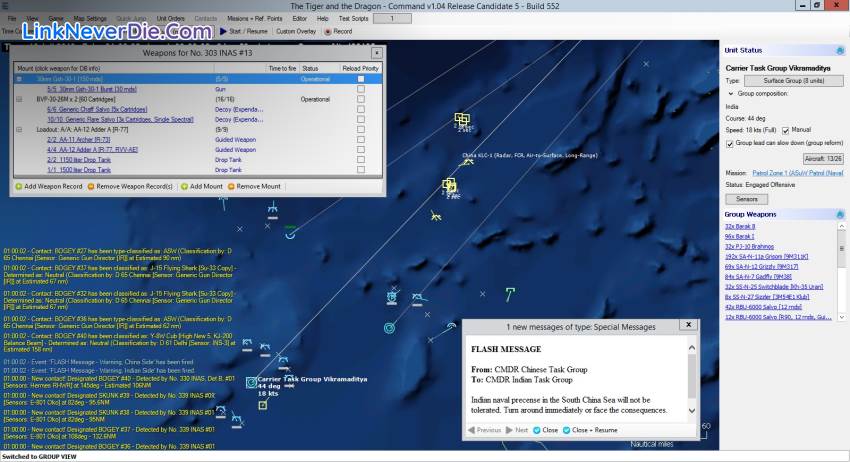The image size is (850, 462).
Task: Select the China KLC-1 radar contact icon
Action: (x=468, y=162)
